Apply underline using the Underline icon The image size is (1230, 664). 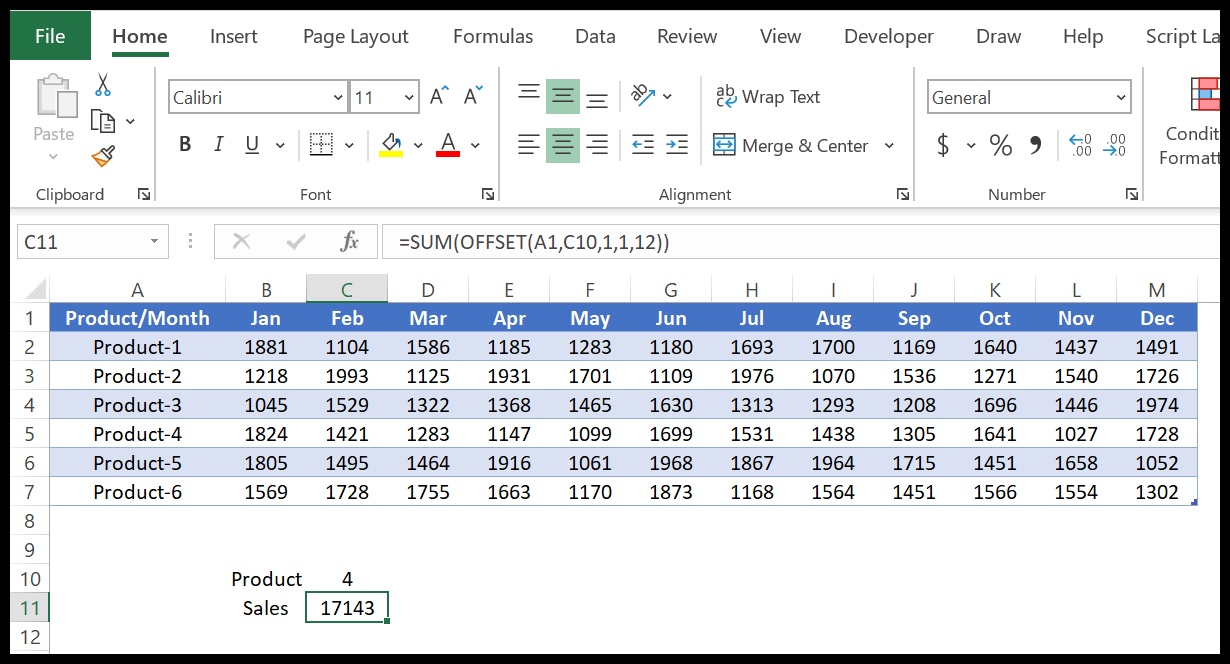[x=250, y=144]
